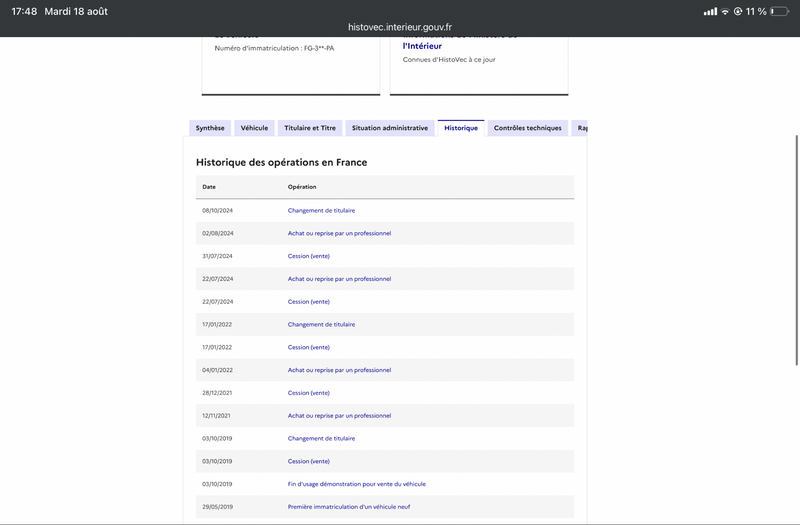The image size is (800, 525).
Task: Open 'Achat ou reprise par un professionnel' 02/08/2024
Action: coord(339,233)
